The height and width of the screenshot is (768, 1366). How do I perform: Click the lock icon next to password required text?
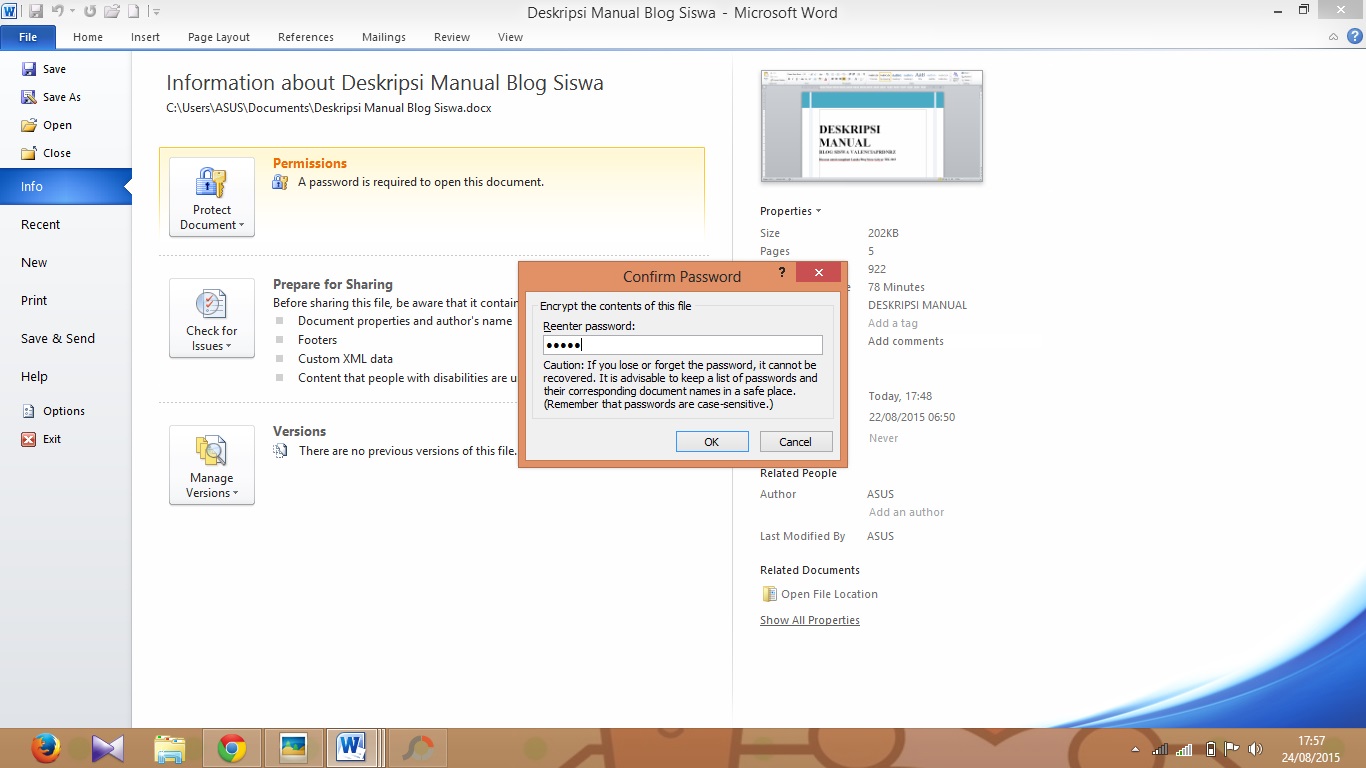[280, 182]
